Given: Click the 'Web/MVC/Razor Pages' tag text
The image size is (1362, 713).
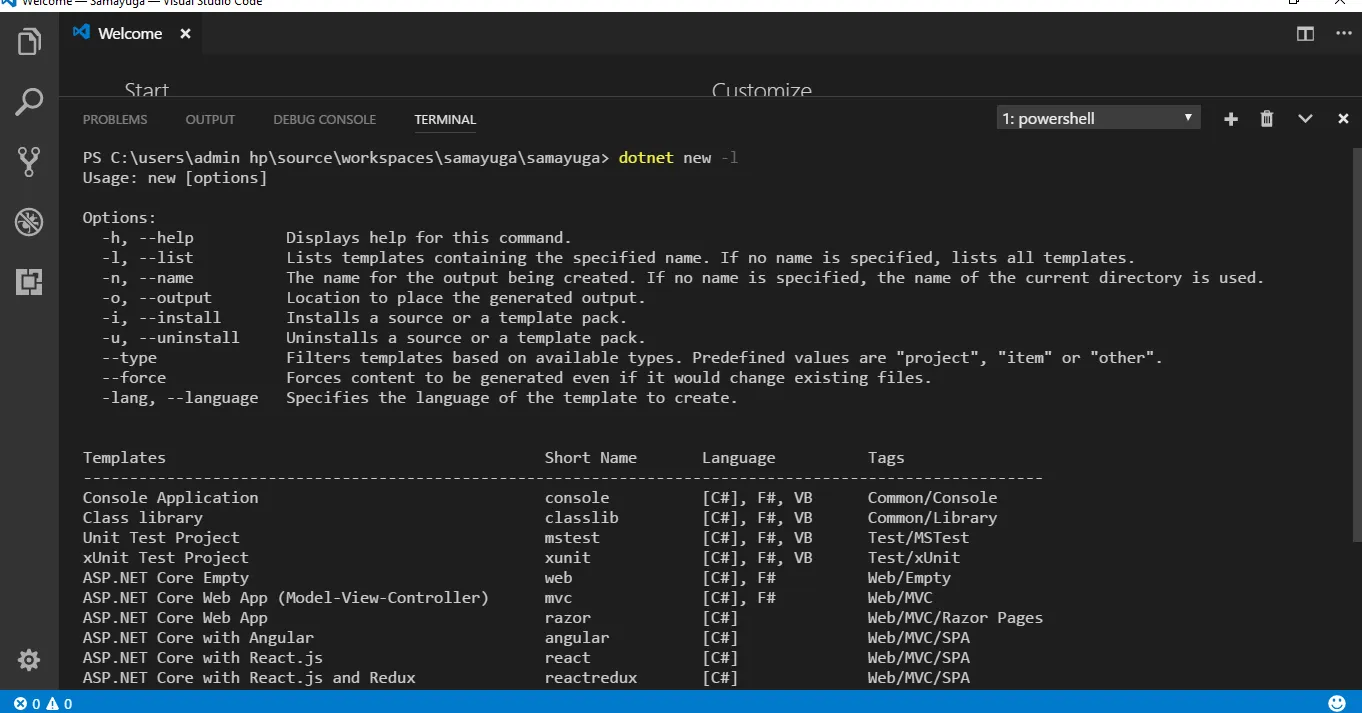Looking at the screenshot, I should pos(955,617).
